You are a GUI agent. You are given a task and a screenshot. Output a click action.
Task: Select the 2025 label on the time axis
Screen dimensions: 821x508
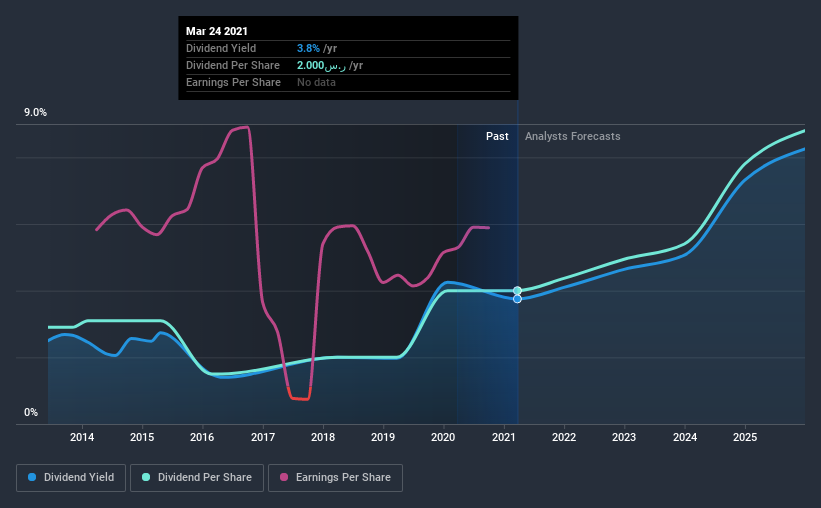[745, 437]
